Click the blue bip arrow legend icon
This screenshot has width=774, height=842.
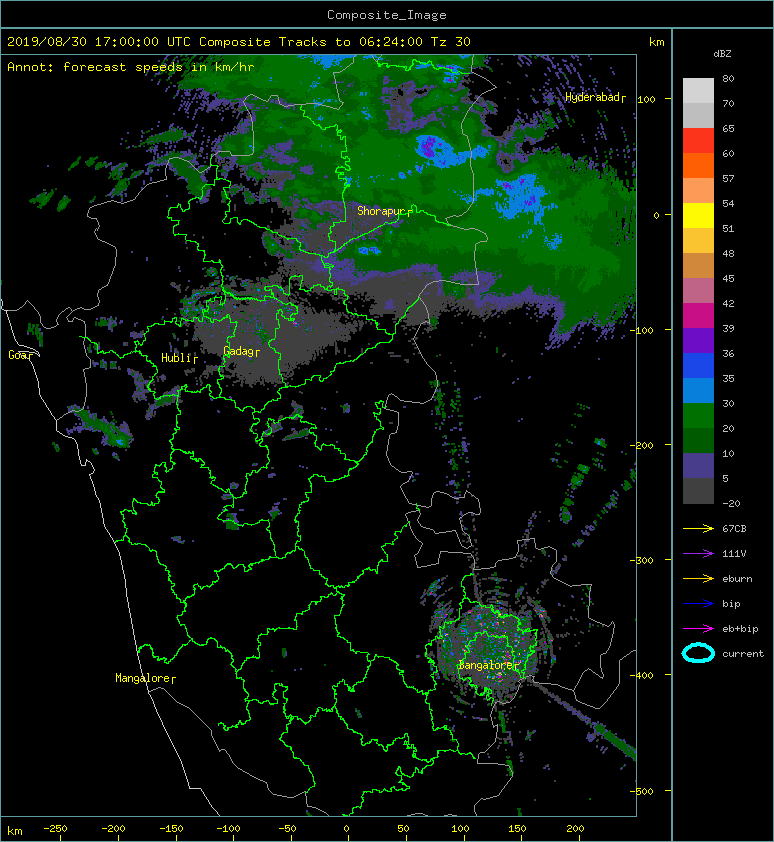[x=698, y=604]
